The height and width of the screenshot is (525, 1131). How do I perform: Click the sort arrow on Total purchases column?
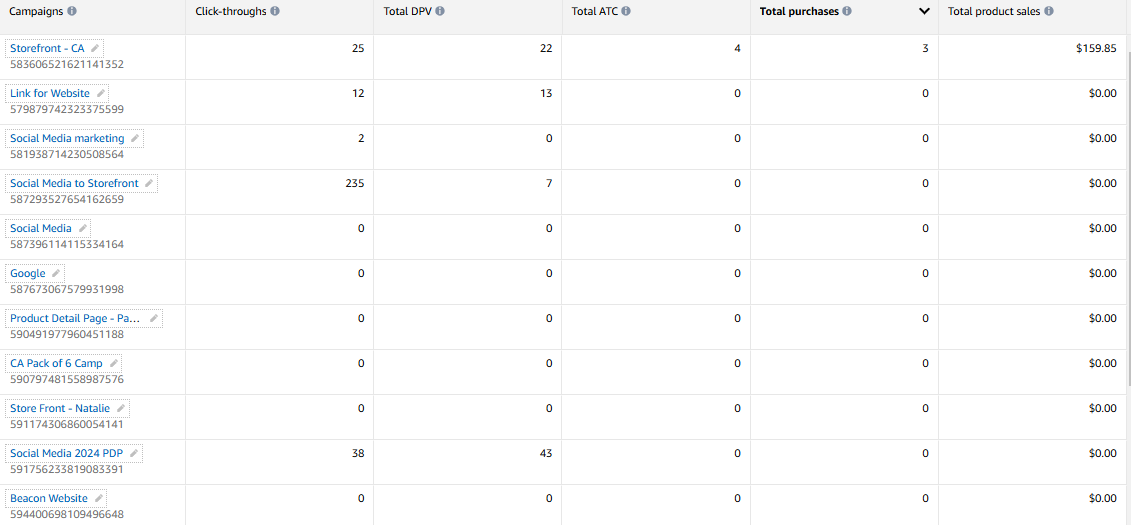click(924, 12)
